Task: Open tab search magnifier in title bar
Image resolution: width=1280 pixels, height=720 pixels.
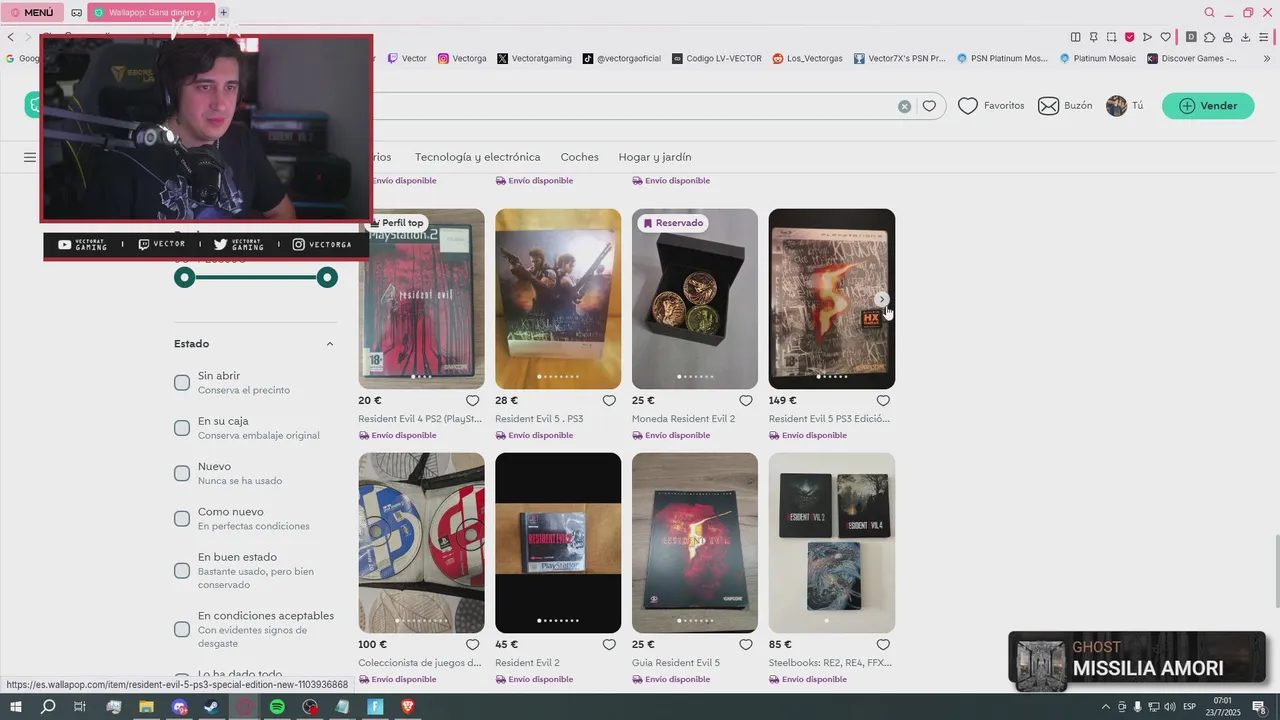Action: 1210,12
